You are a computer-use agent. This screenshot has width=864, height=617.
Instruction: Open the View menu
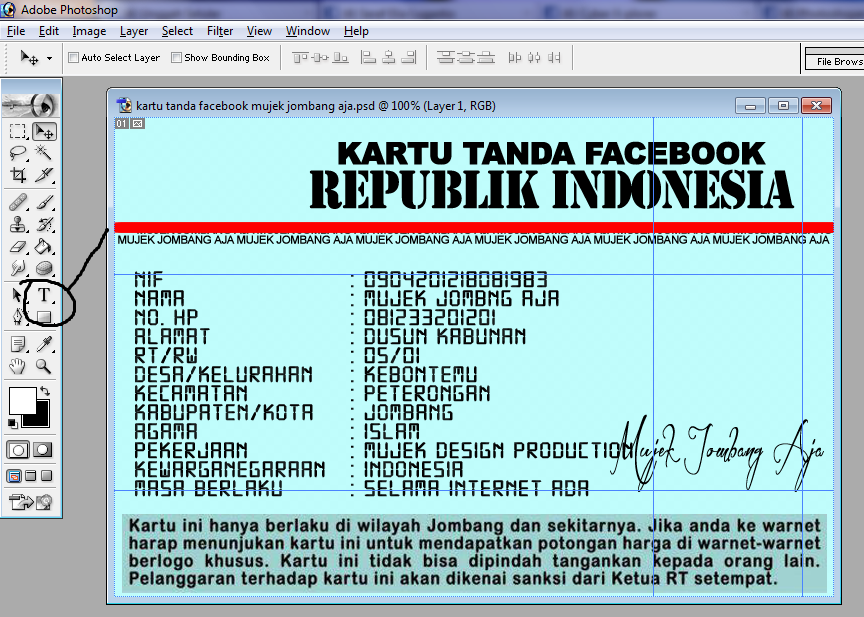(x=259, y=31)
